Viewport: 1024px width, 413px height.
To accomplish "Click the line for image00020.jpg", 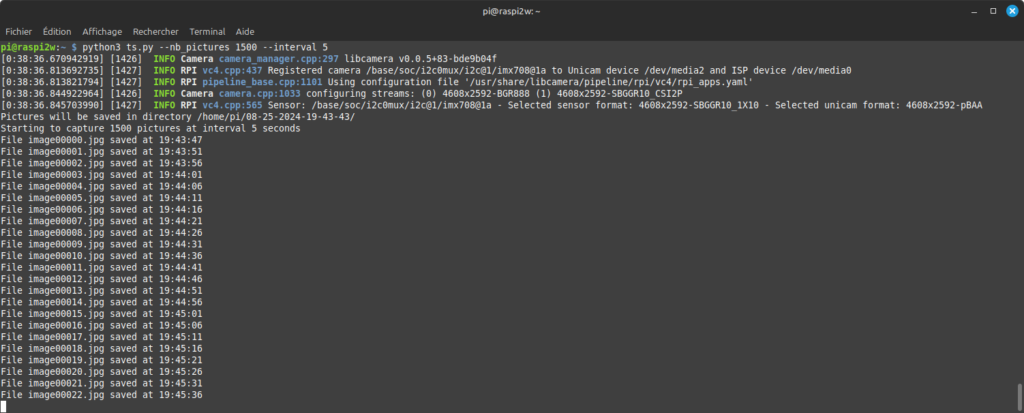I will [x=101, y=372].
